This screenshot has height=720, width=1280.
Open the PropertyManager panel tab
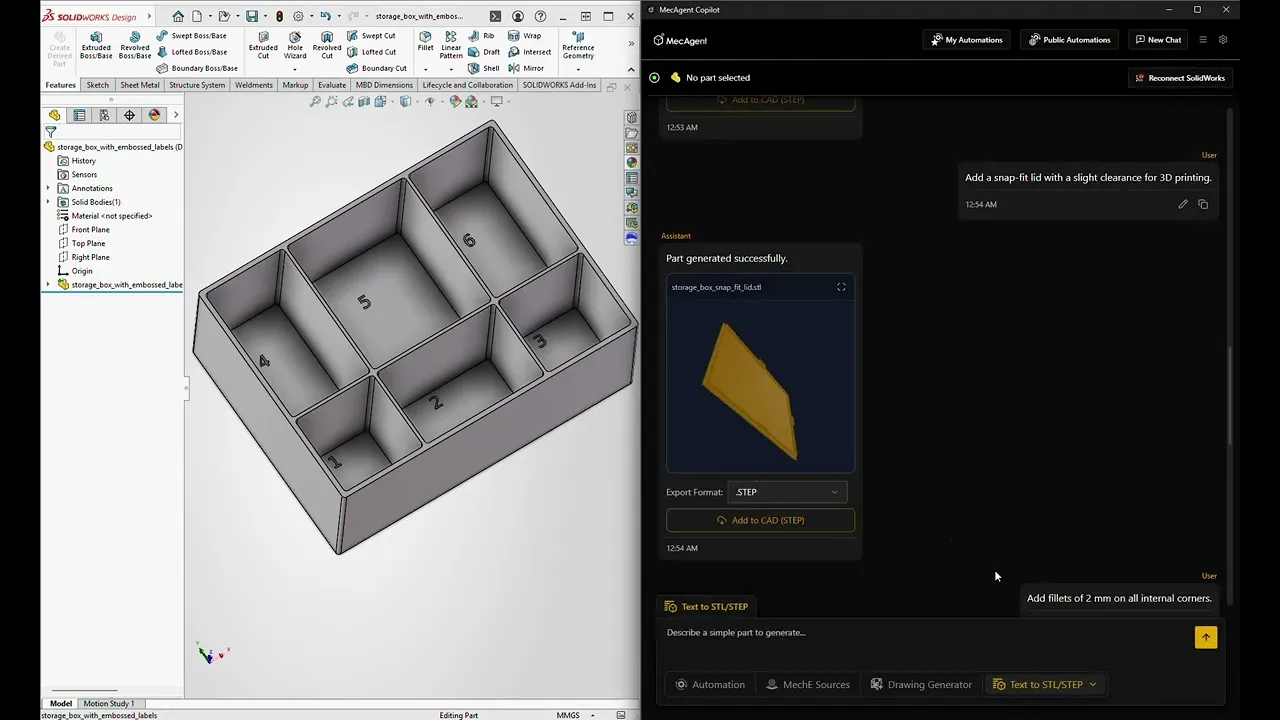(79, 115)
